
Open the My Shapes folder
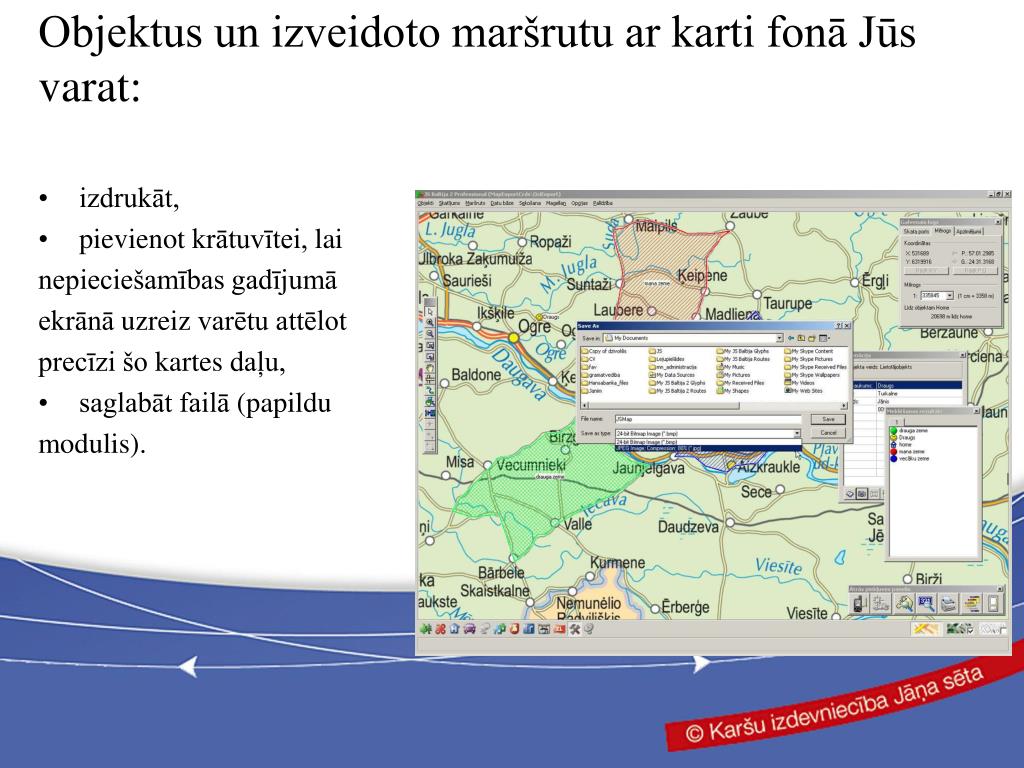click(x=732, y=391)
